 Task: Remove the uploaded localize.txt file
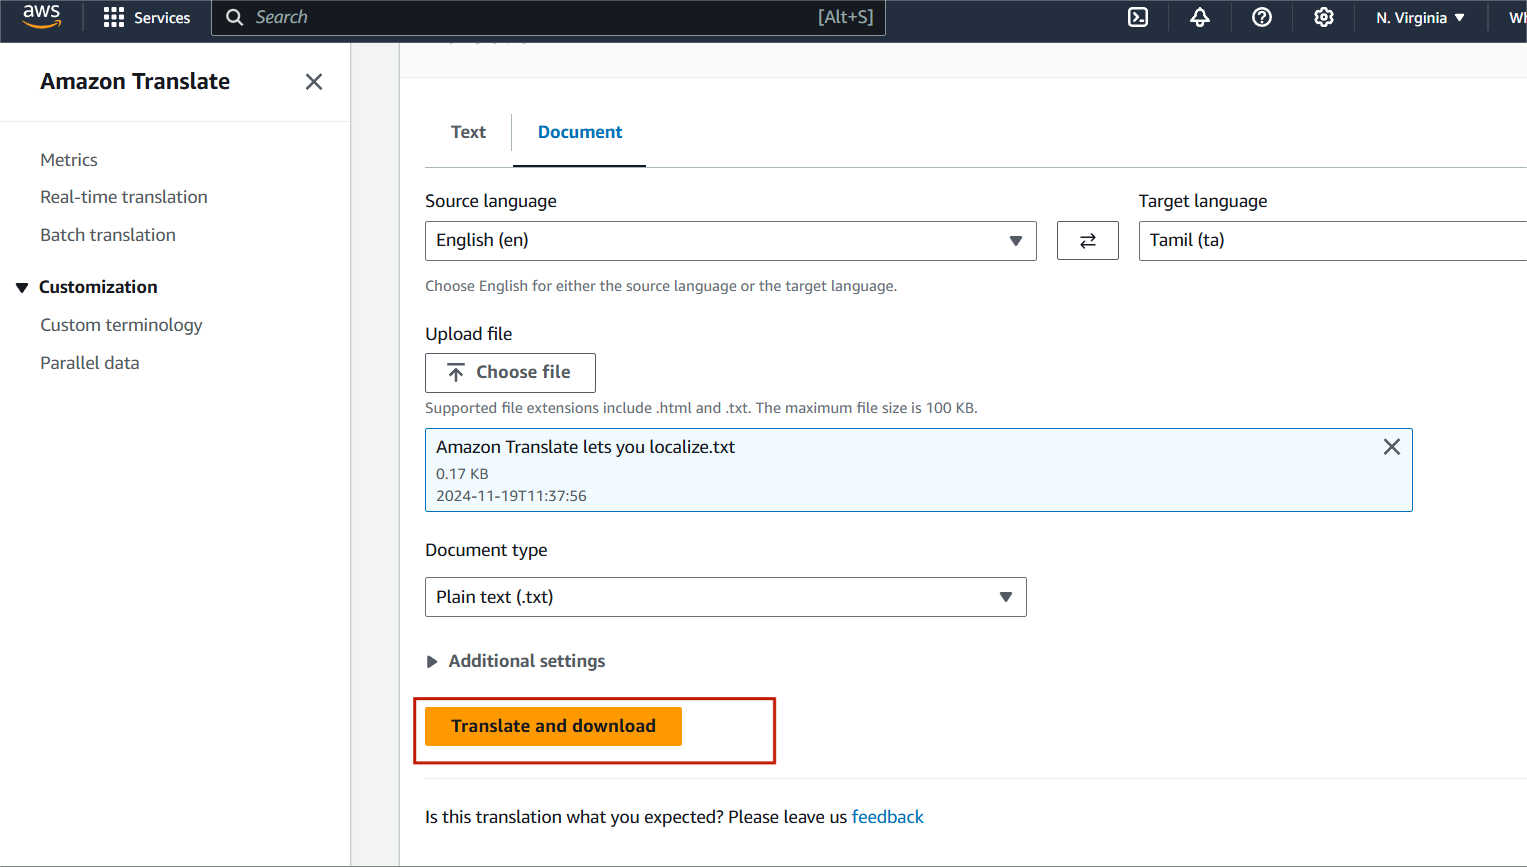point(1391,447)
